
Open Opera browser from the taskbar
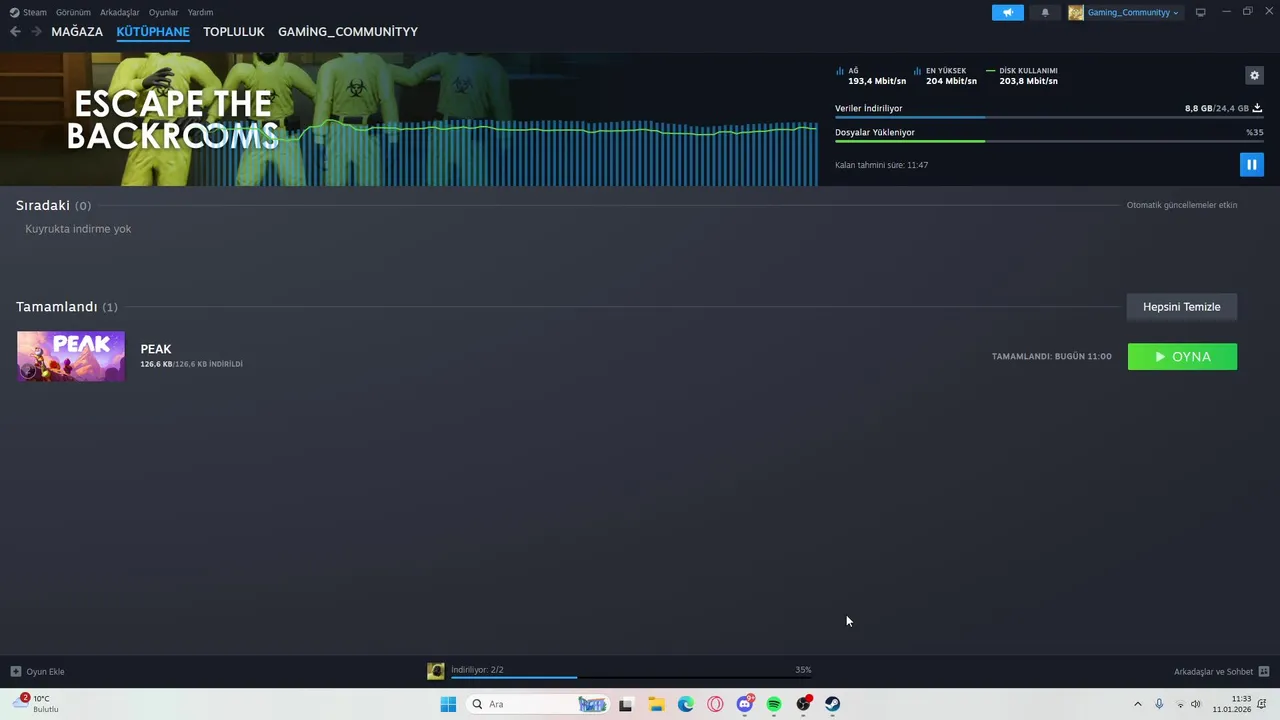coord(715,704)
